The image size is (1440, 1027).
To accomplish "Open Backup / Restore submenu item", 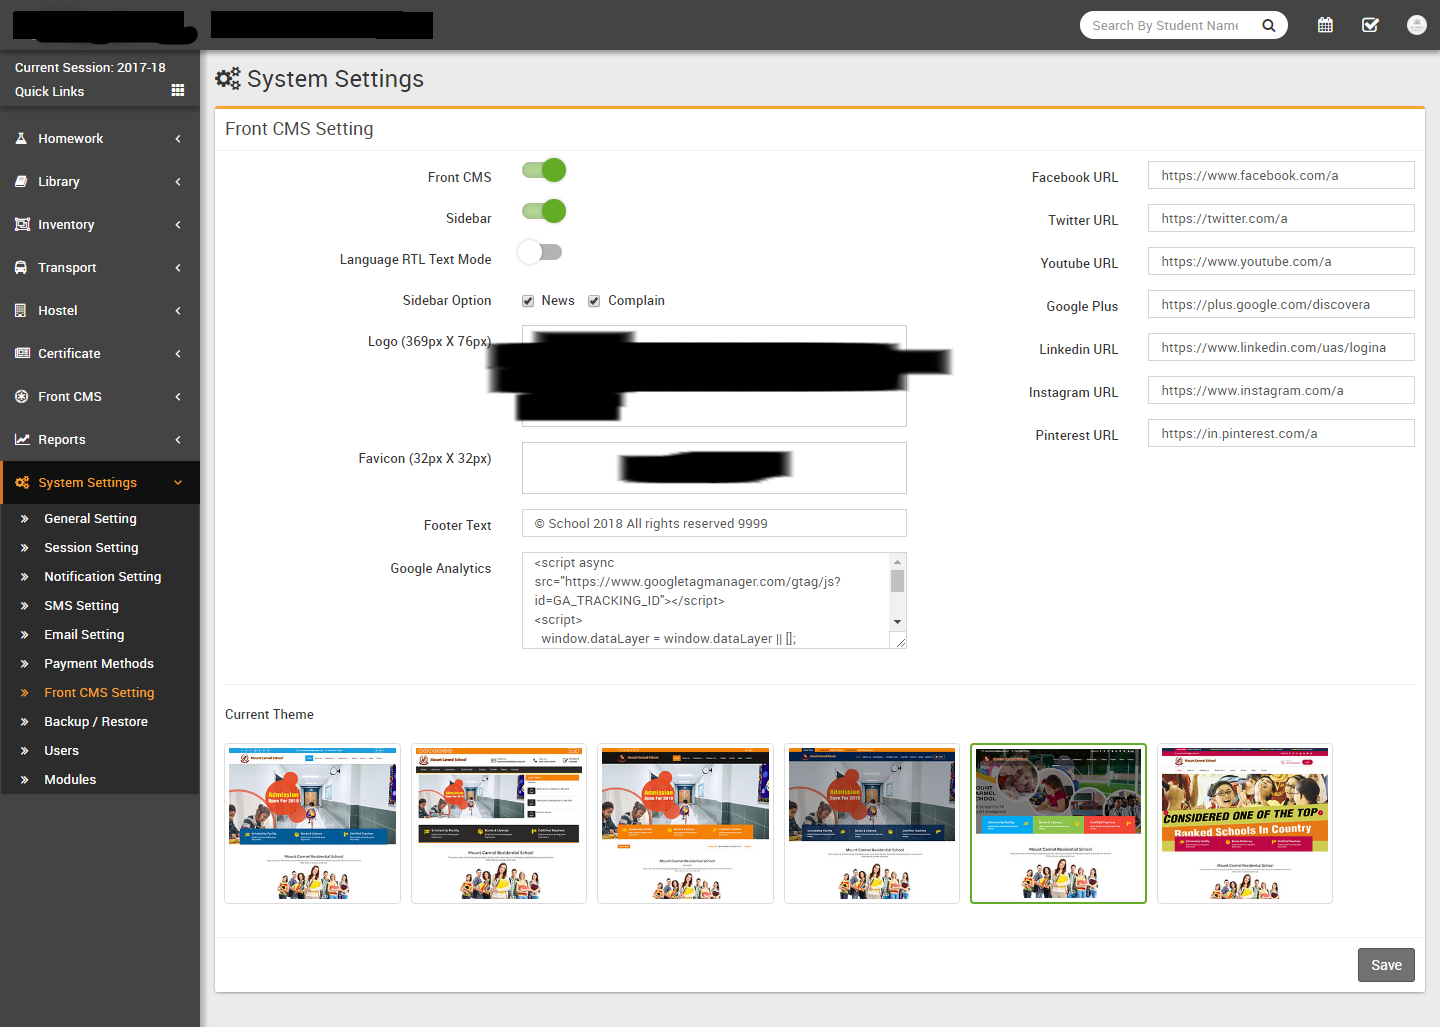I will [96, 721].
